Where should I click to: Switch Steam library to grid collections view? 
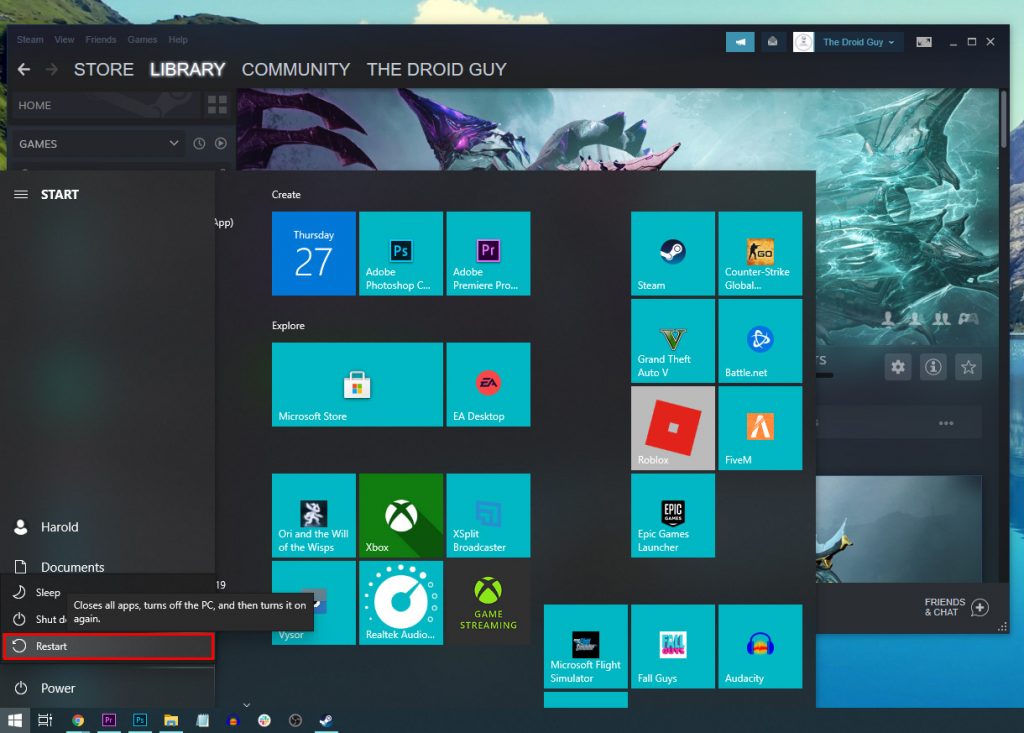coord(217,105)
